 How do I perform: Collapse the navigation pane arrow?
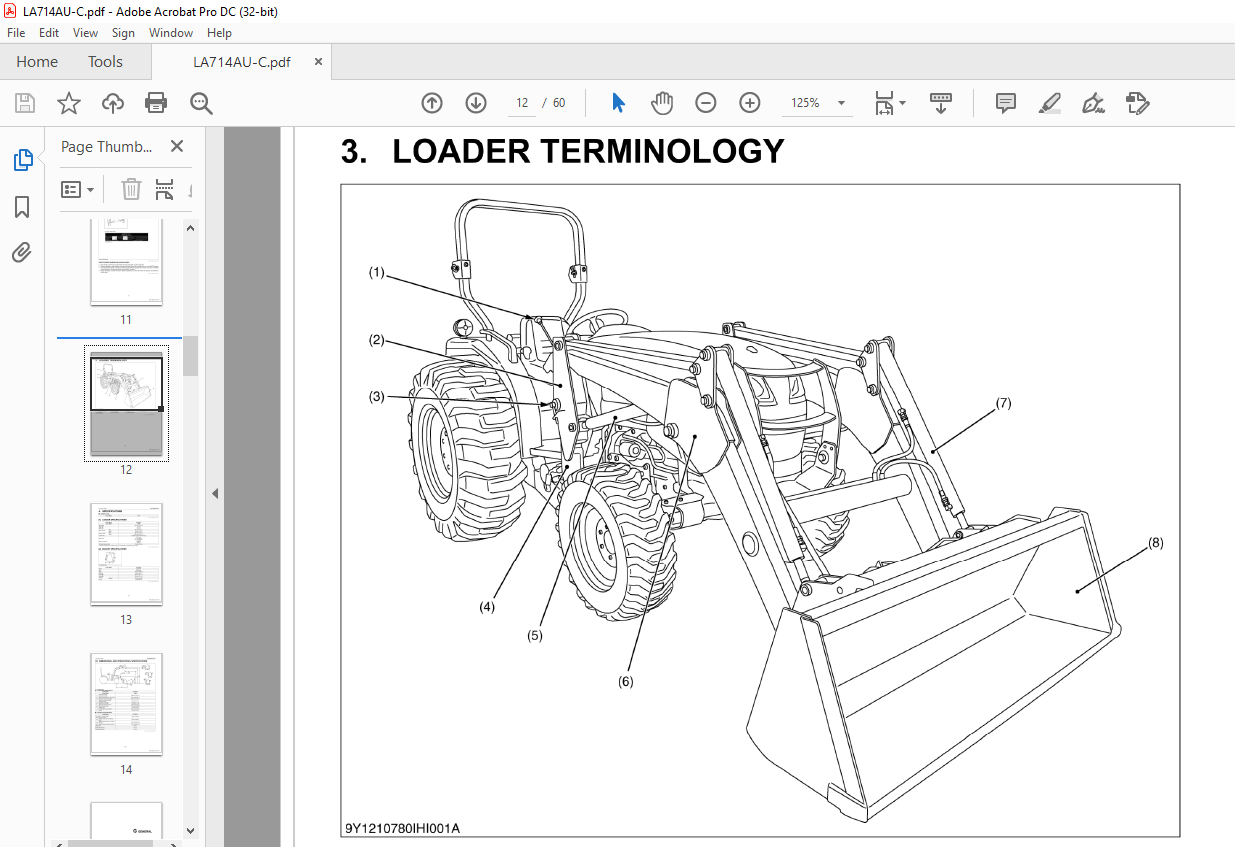(x=214, y=493)
